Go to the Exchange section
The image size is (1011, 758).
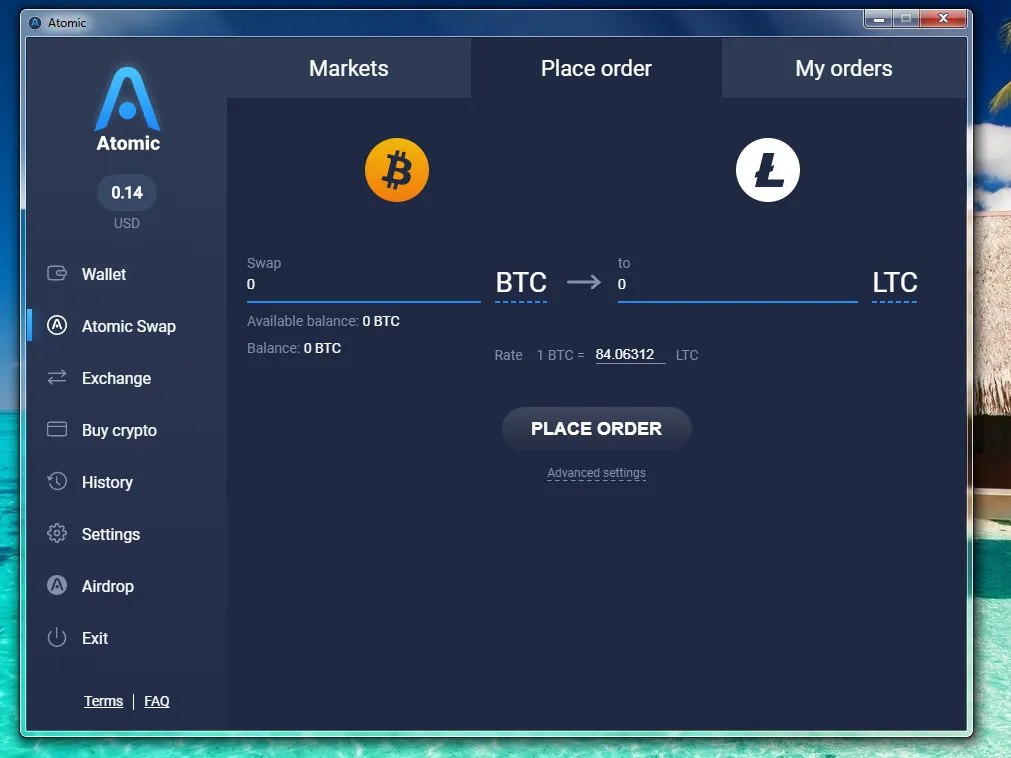pos(116,378)
